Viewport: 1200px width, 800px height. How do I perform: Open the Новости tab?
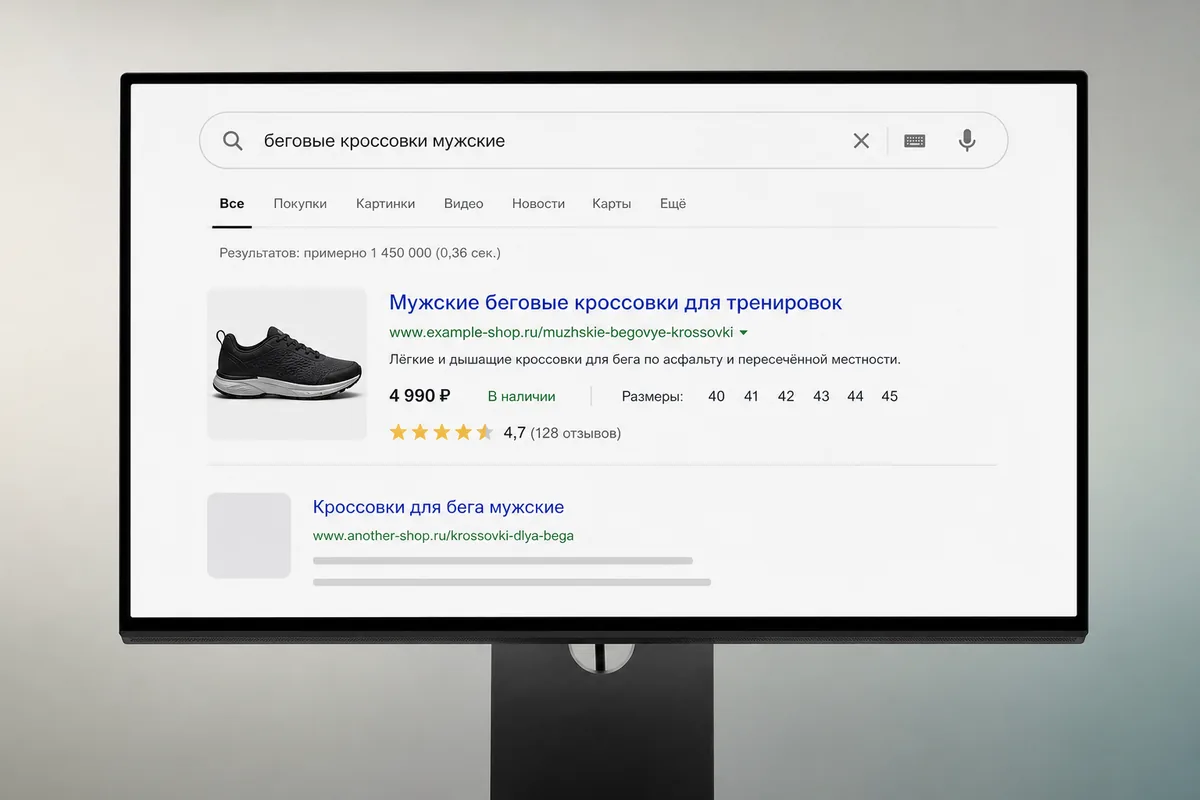pos(538,203)
